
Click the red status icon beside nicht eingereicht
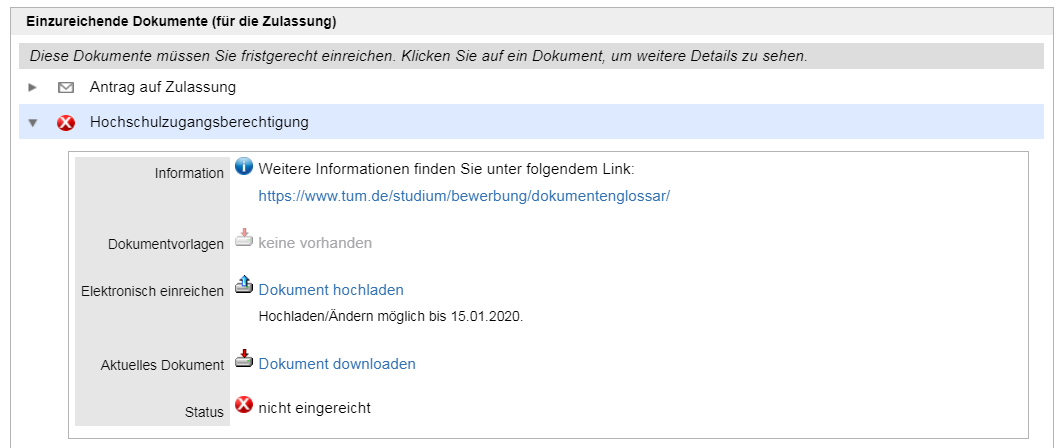(244, 406)
